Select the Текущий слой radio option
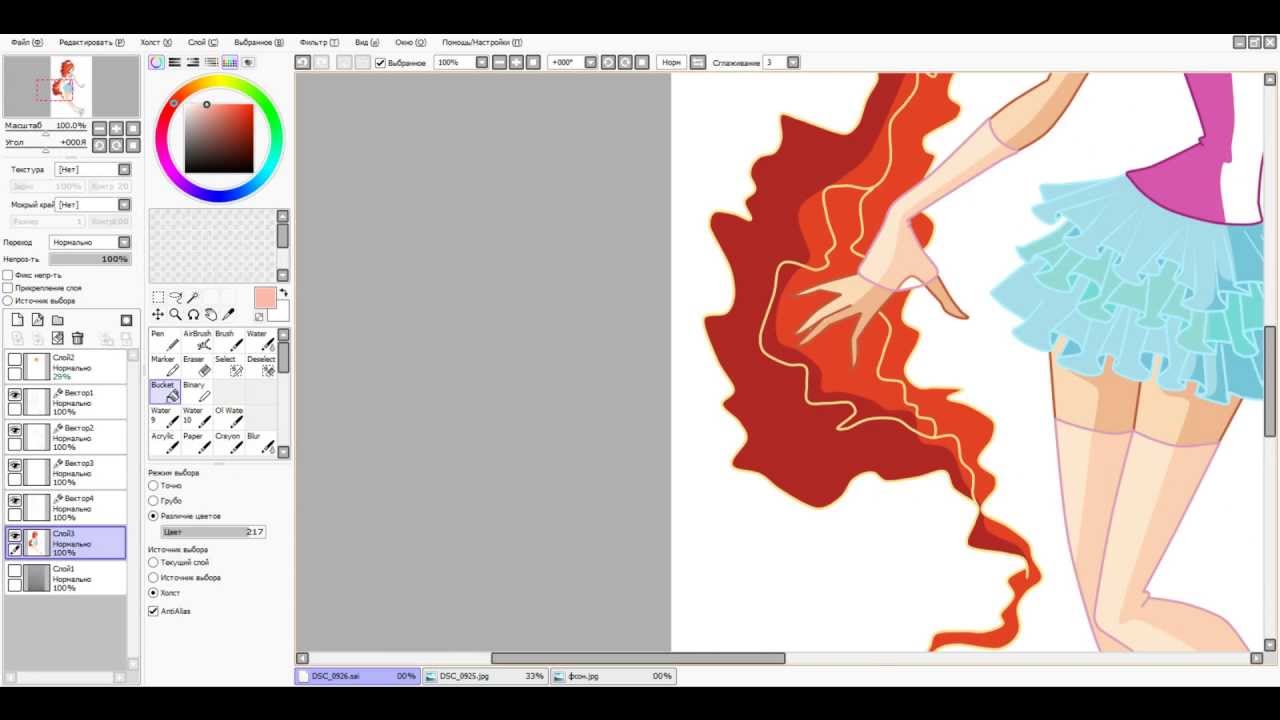The image size is (1280, 720). pos(153,563)
